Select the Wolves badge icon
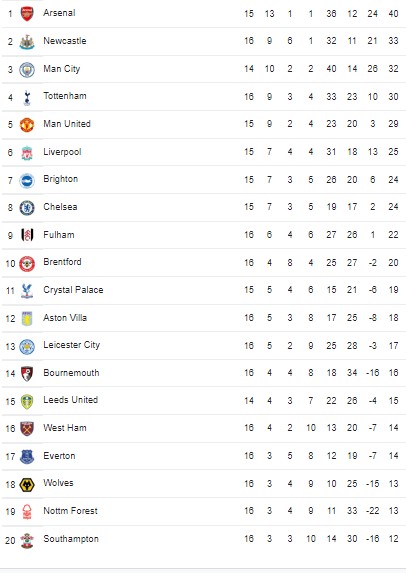Image resolution: width=406 pixels, height=573 pixels. tap(27, 485)
